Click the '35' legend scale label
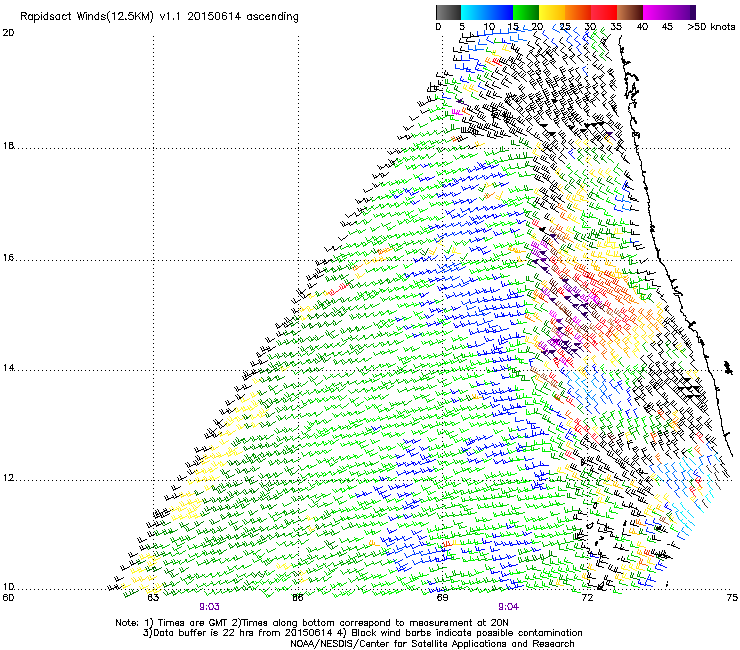 (x=616, y=27)
